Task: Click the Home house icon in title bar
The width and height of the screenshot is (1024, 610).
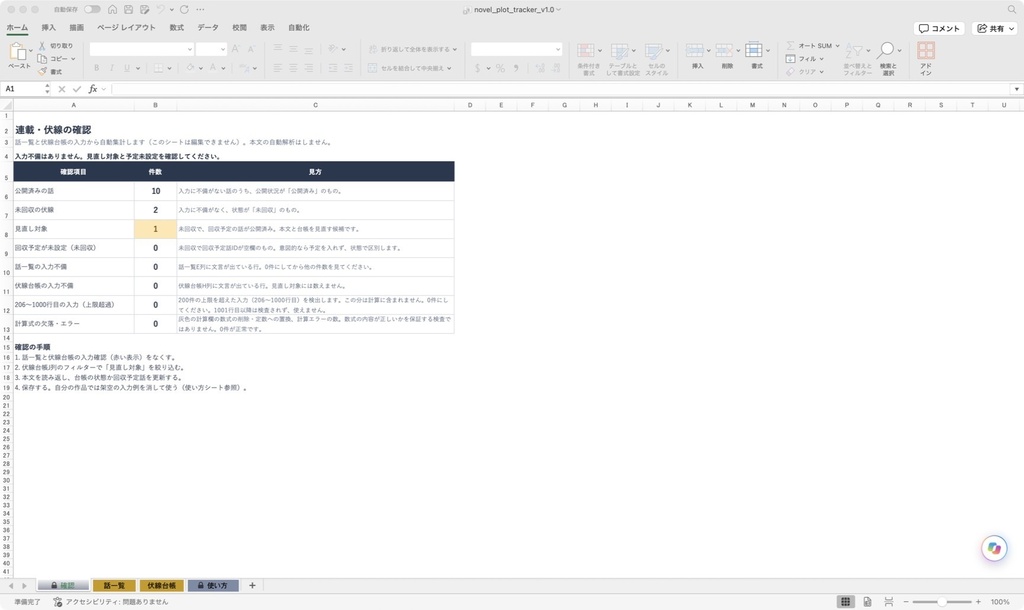Action: click(112, 9)
